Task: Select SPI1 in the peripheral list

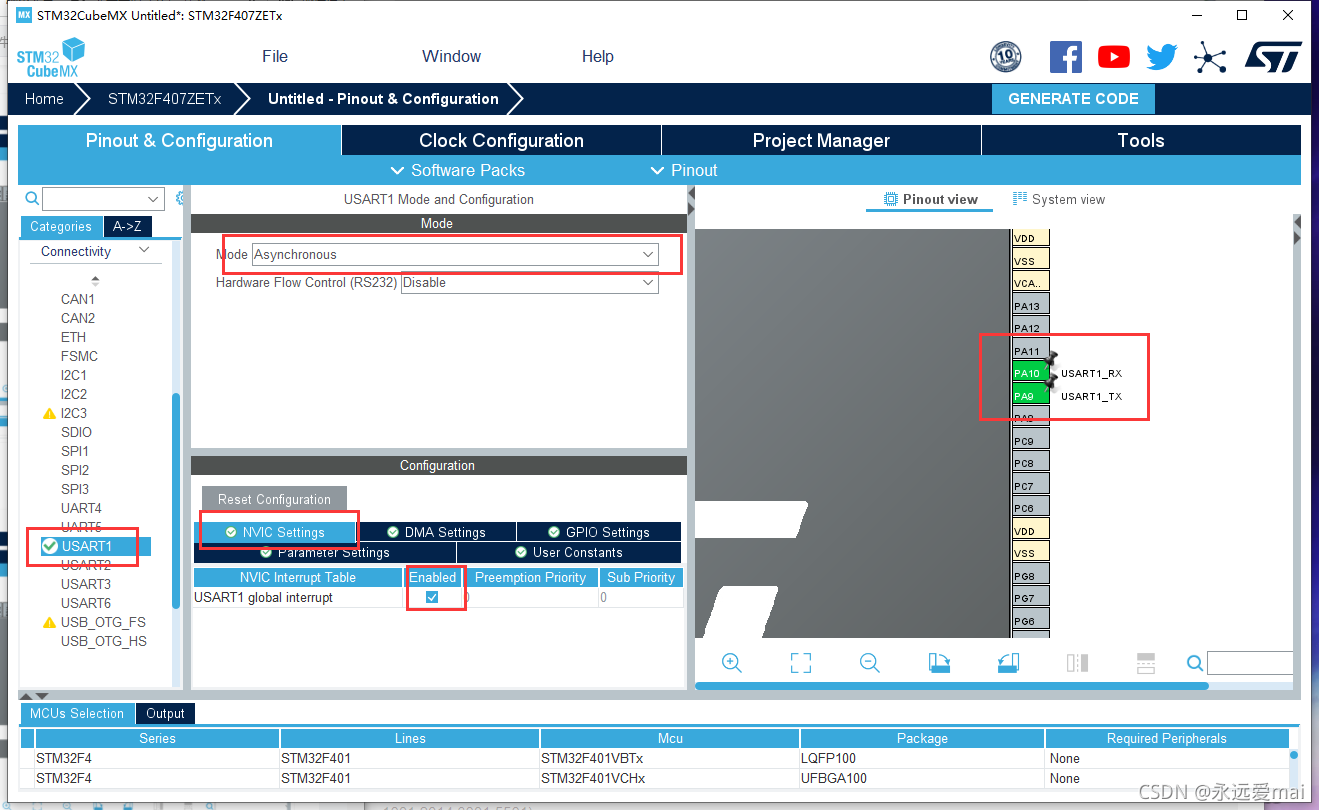Action: [75, 451]
